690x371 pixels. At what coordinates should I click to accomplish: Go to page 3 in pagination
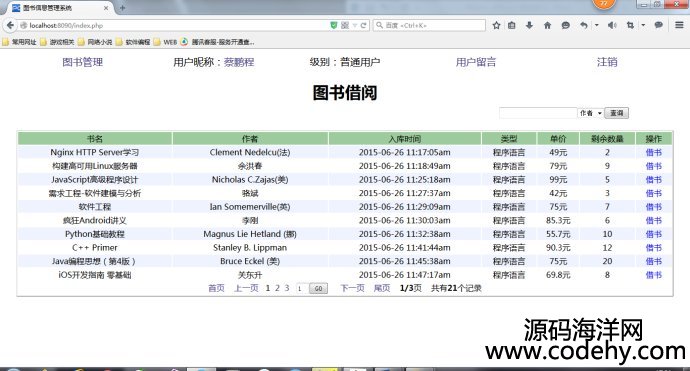(286, 288)
